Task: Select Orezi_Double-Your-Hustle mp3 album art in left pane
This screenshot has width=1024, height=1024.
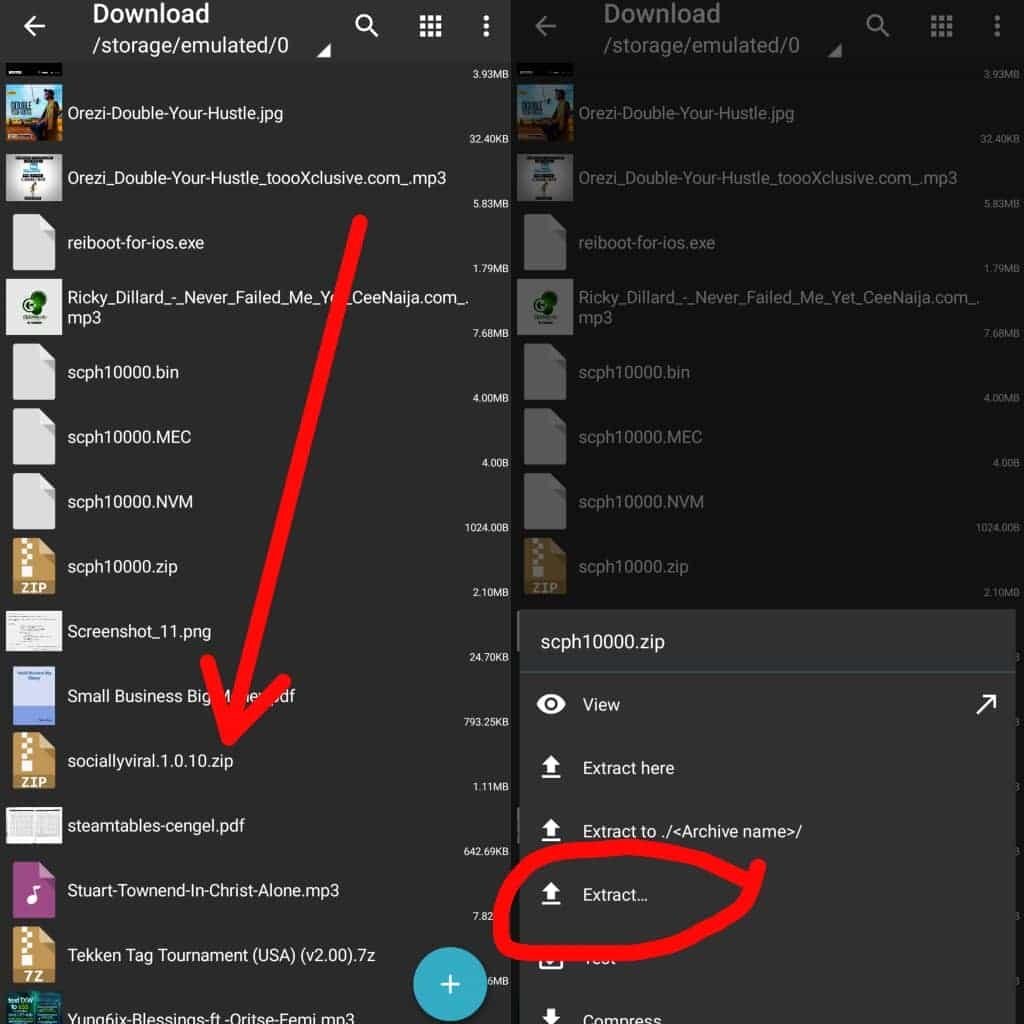Action: click(x=34, y=177)
